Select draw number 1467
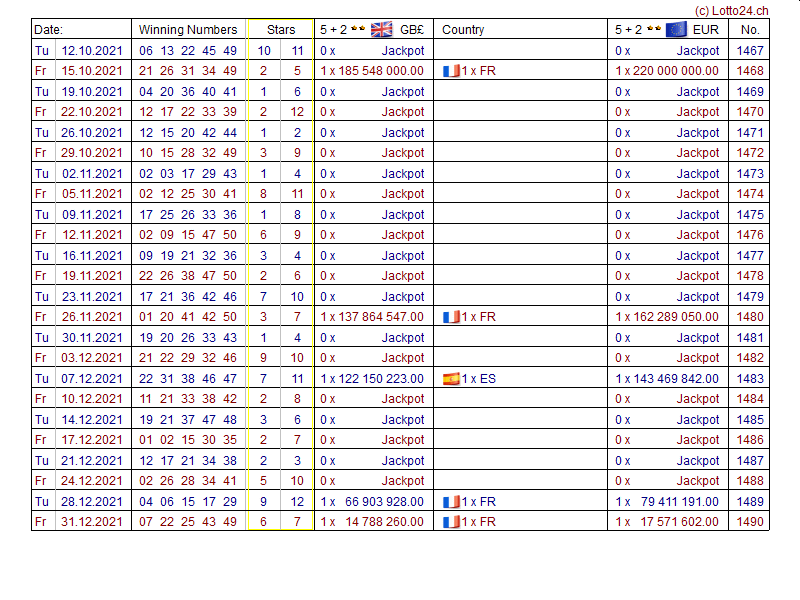Screen dimensions: 800x600 [x=749, y=51]
